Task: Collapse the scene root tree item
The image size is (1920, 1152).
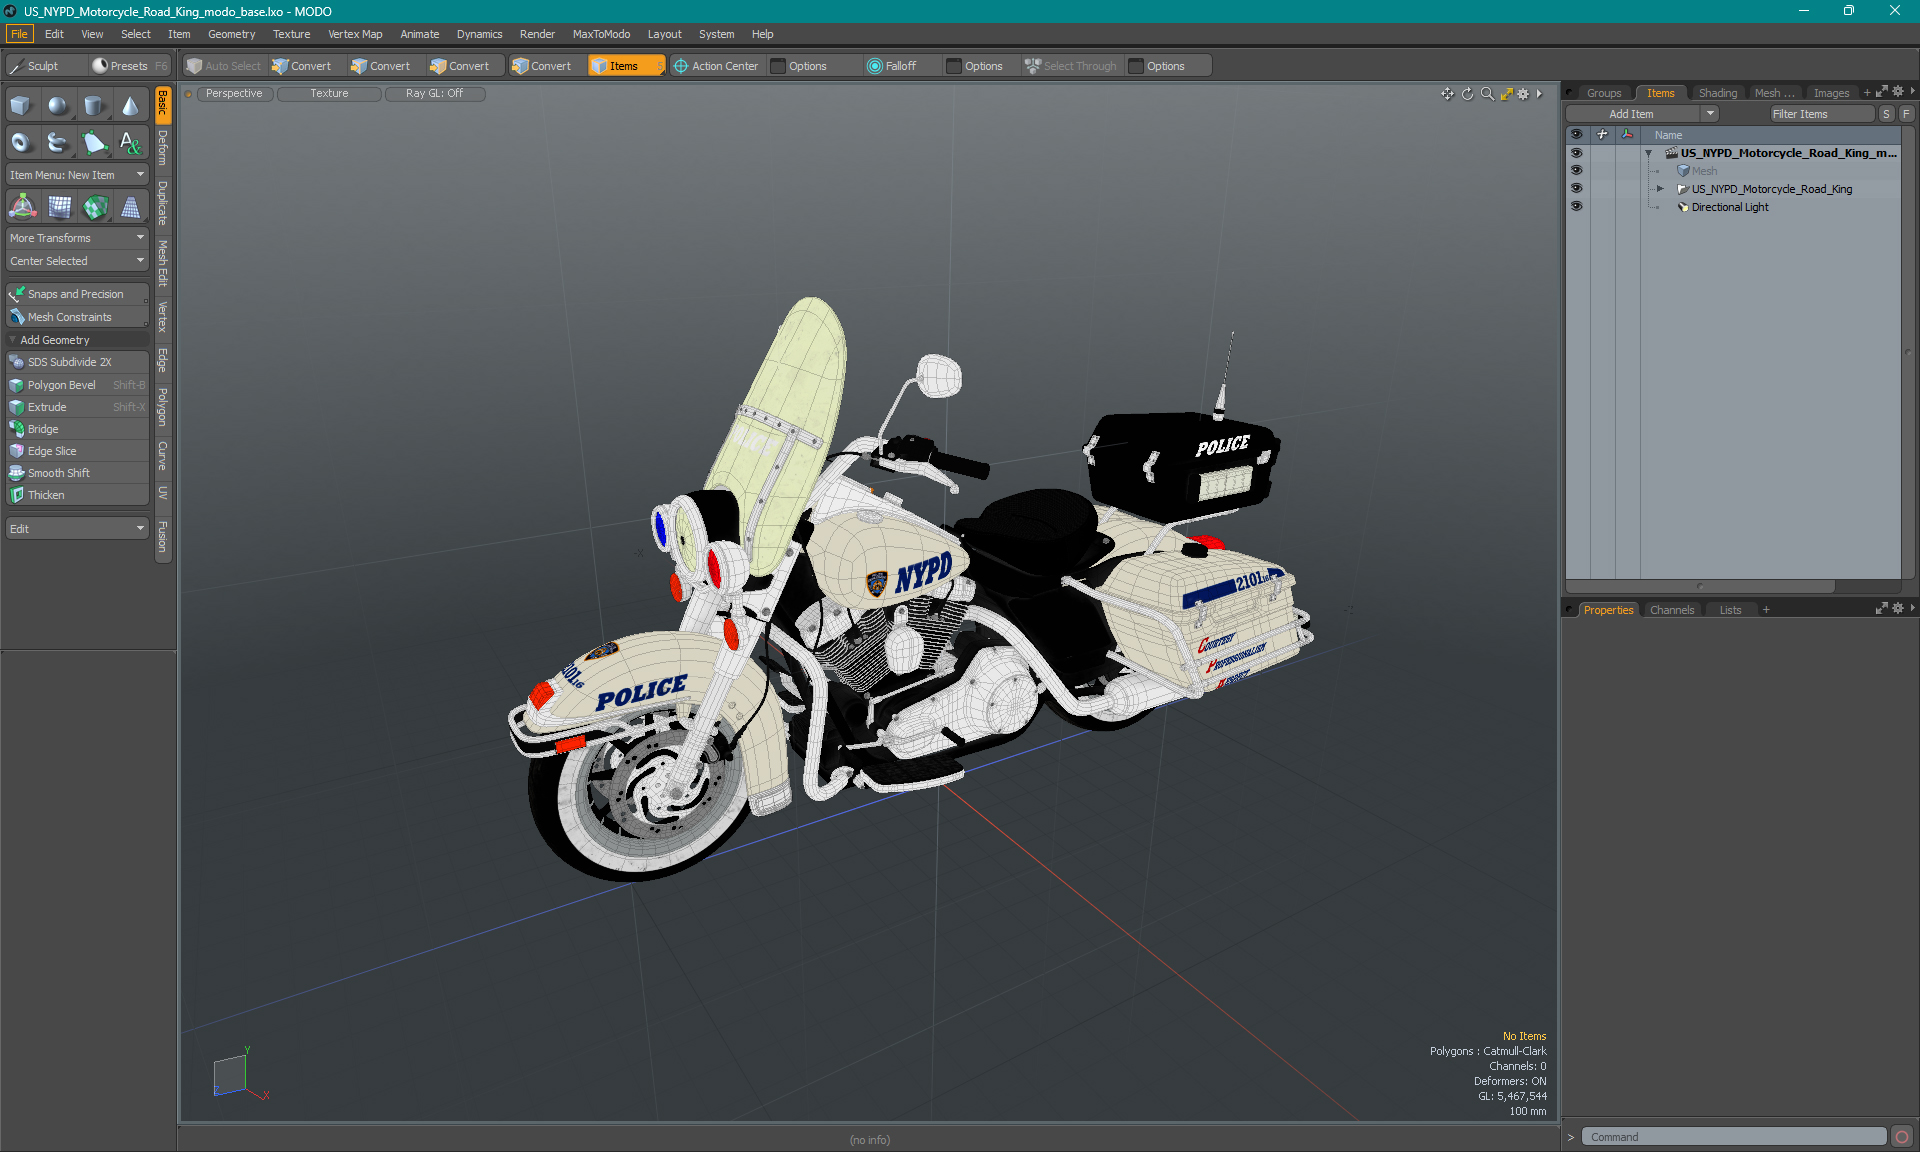Action: pos(1649,154)
